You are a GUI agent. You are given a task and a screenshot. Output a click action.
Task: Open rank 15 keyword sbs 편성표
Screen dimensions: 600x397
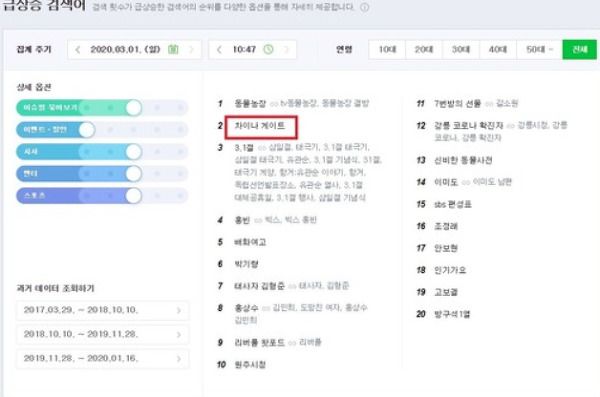453,204
